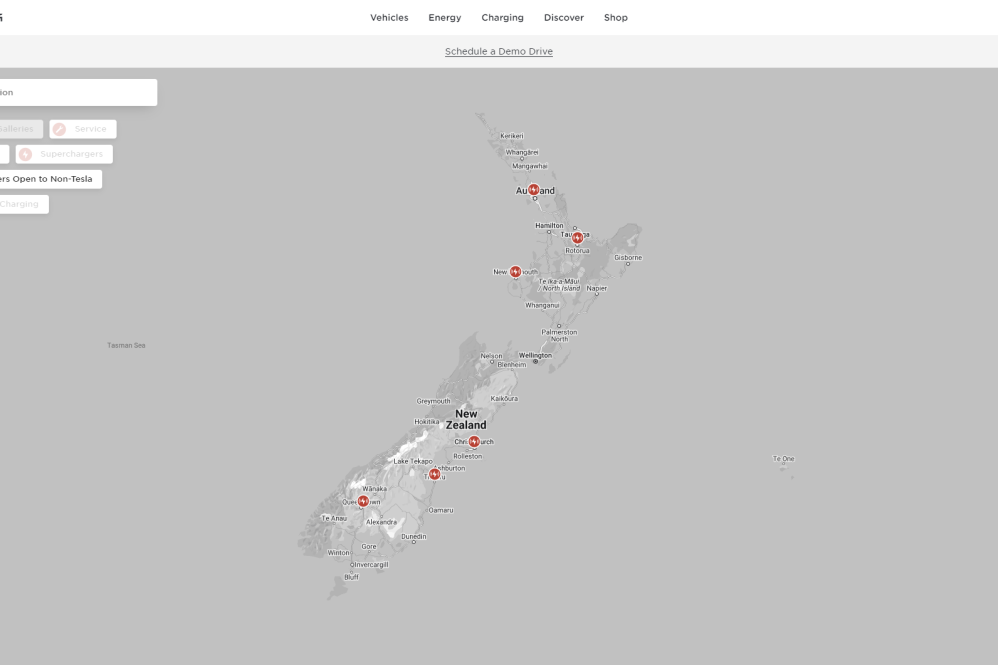Click the wrench icon on the Service filter
Screen dimensions: 998x665
59,128
